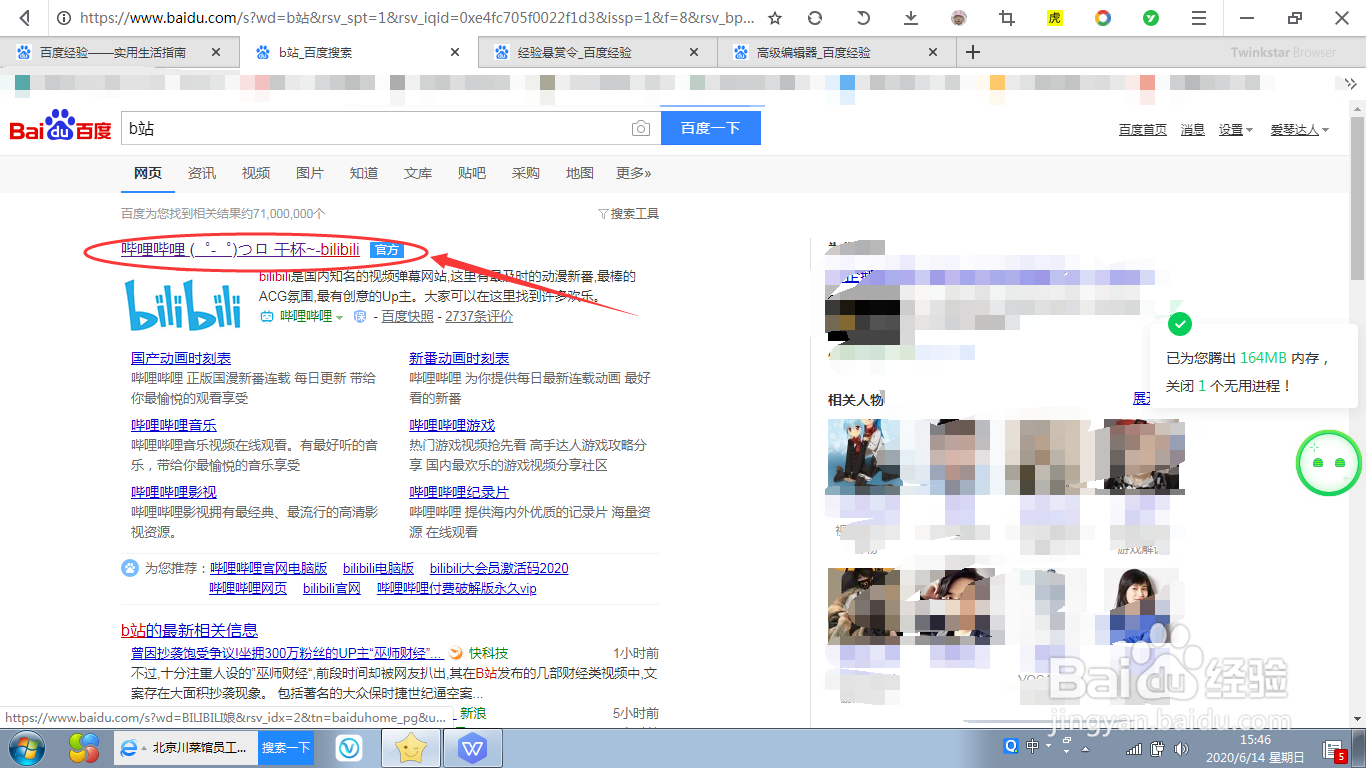This screenshot has width=1366, height=768.
Task: Select the crop screenshot tool icon
Action: pos(1007,18)
